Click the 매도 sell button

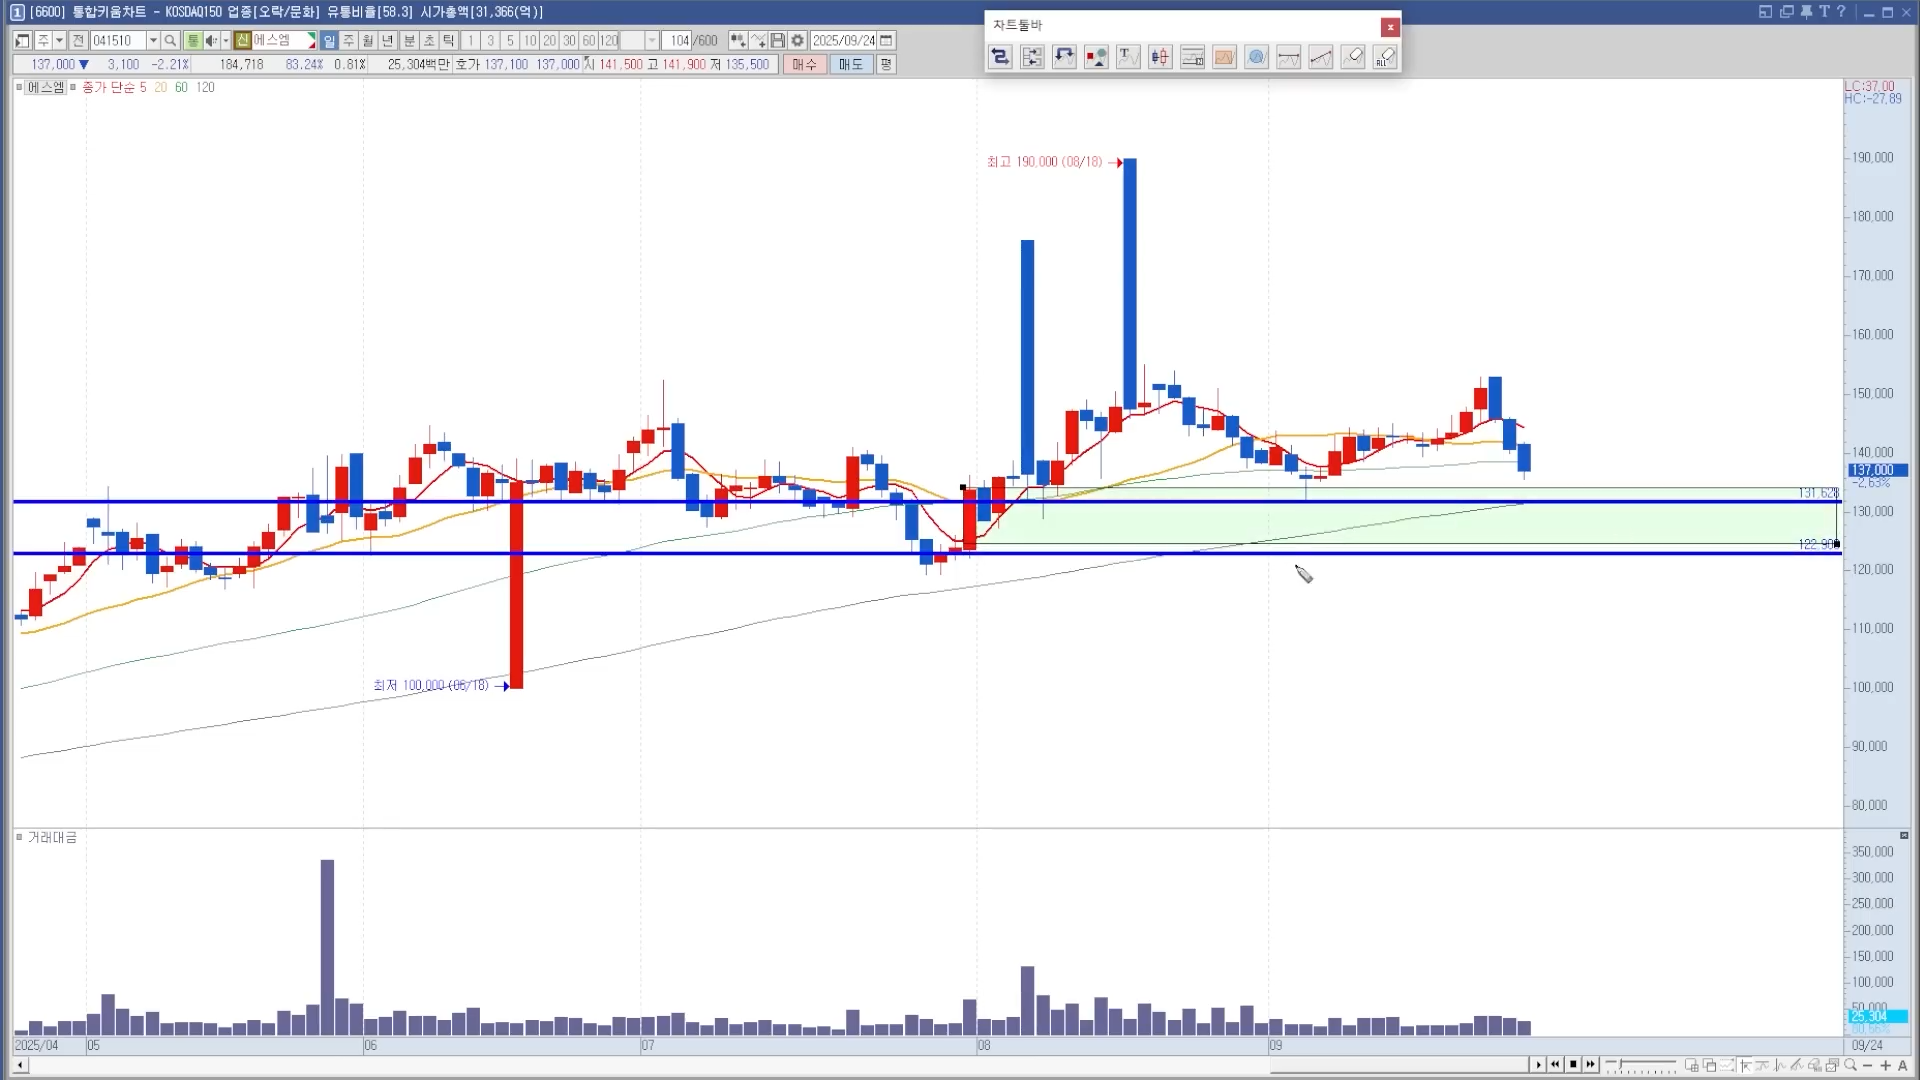(x=850, y=64)
